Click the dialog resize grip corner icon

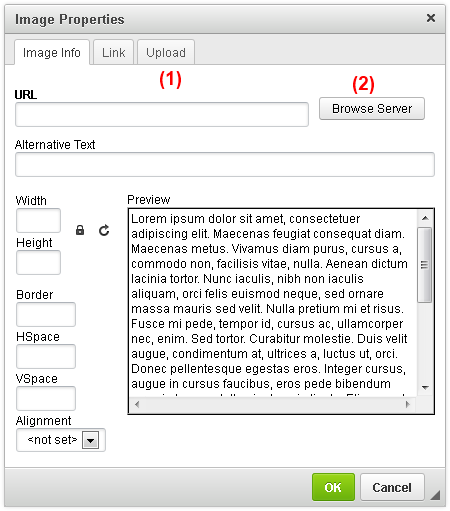point(435,495)
